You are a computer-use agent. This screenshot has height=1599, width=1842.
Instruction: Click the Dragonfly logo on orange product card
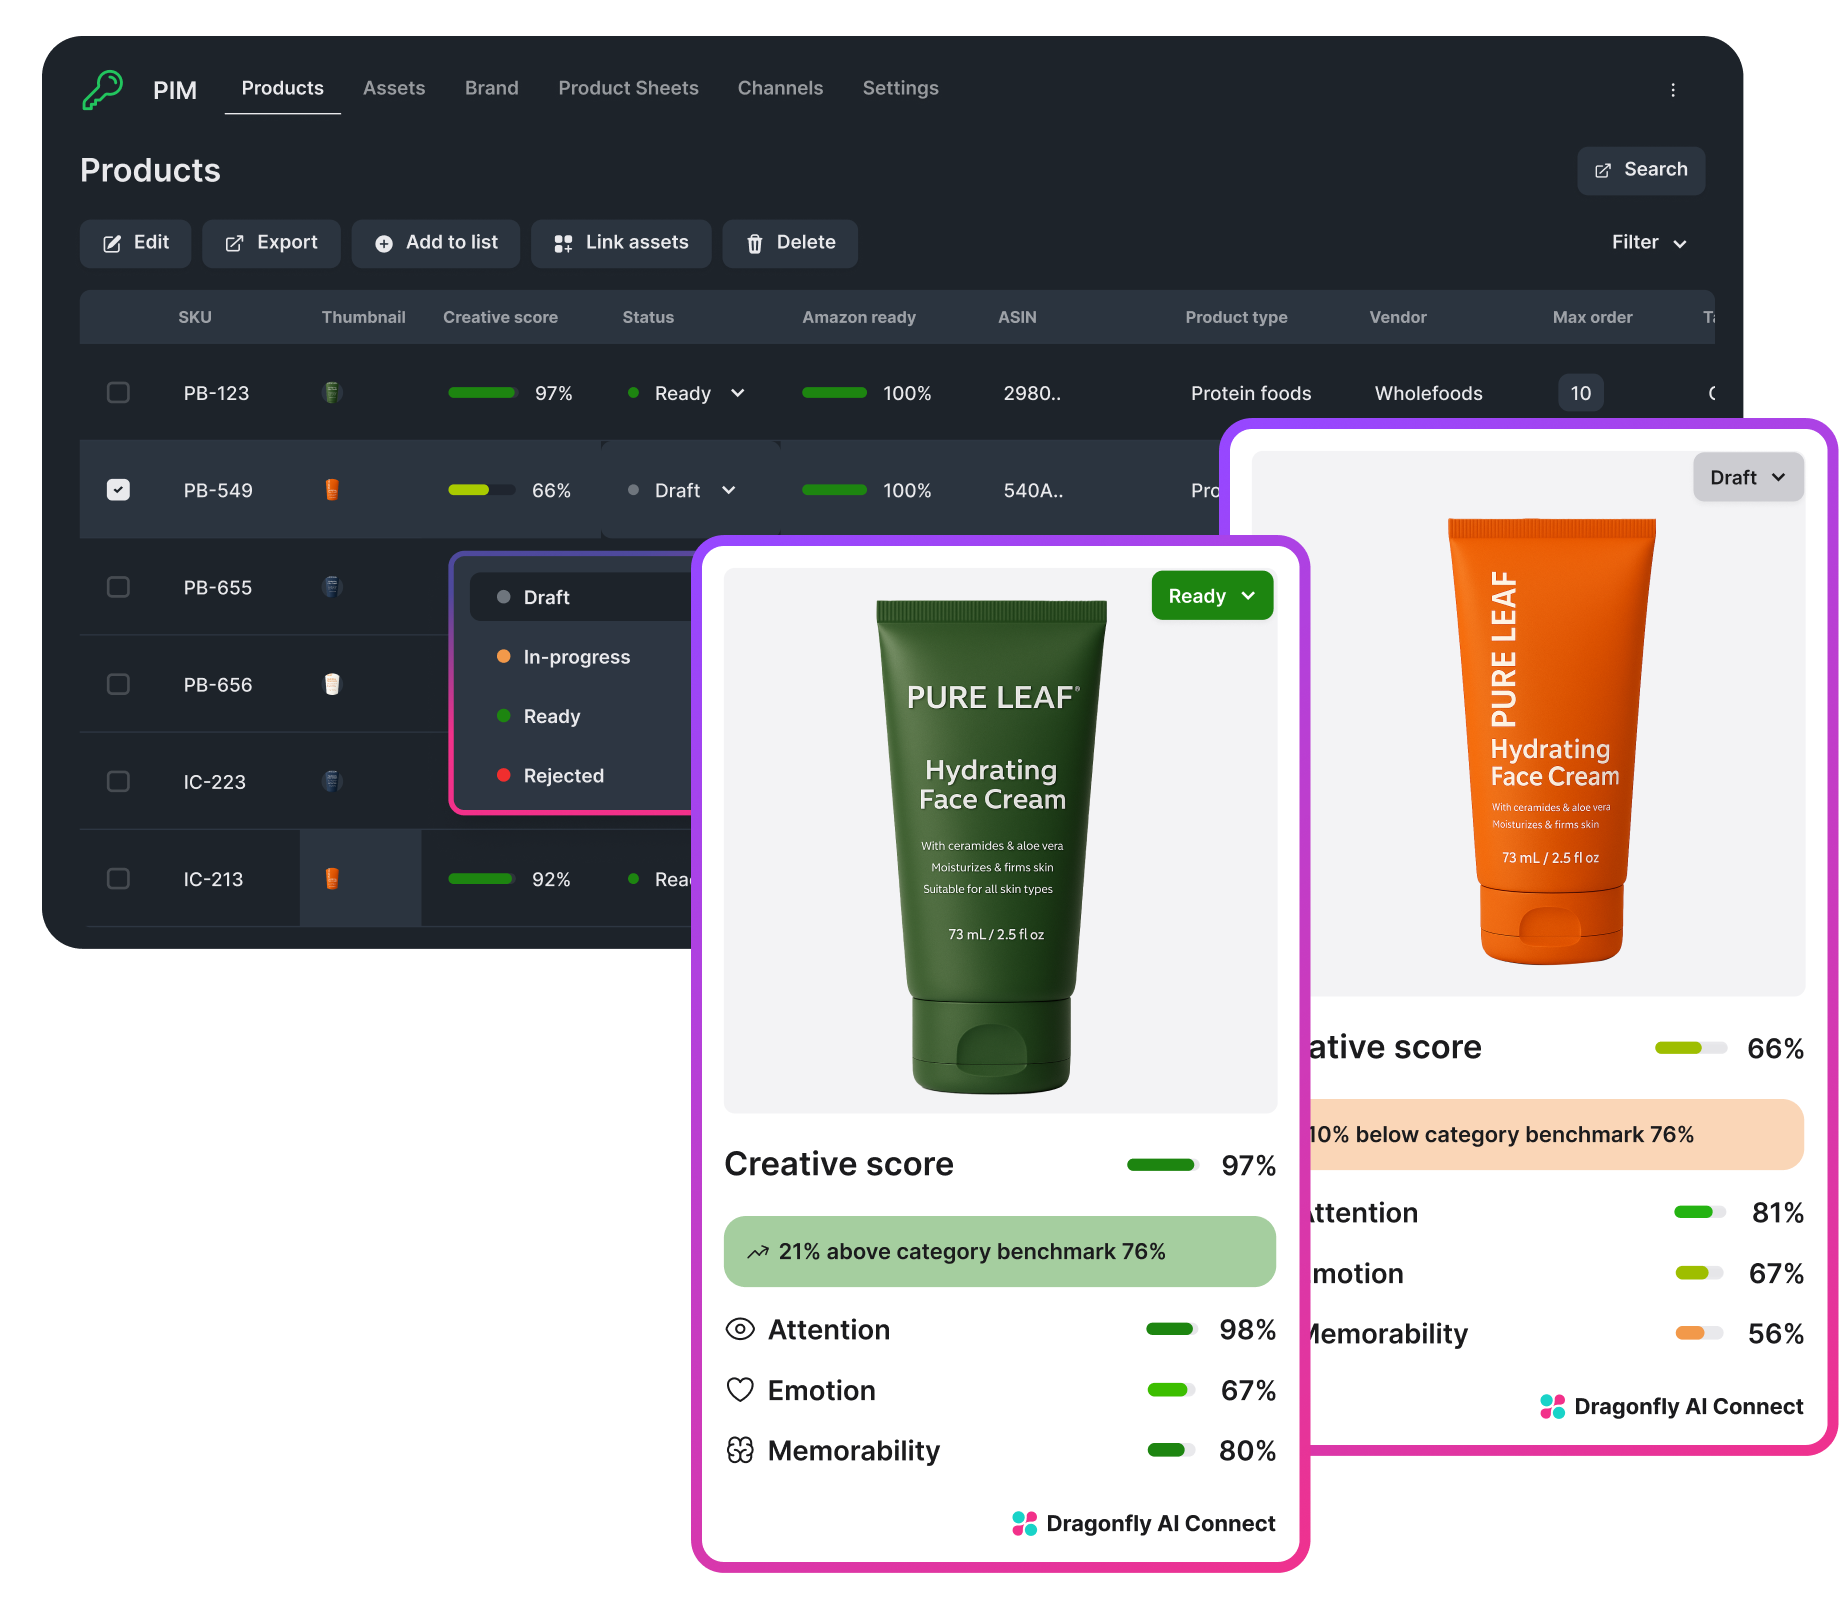(1553, 1407)
